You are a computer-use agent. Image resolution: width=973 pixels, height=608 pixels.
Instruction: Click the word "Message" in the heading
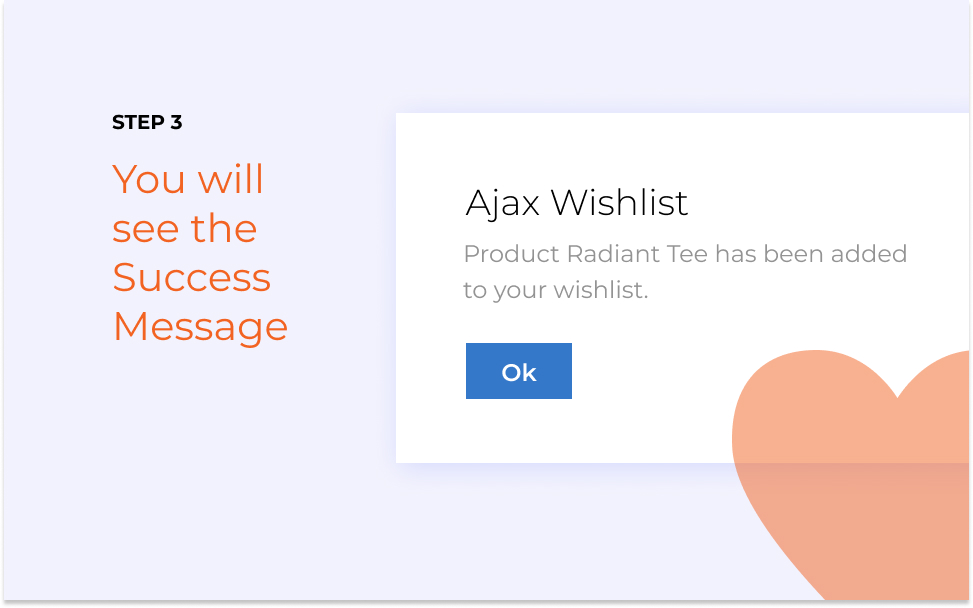(200, 327)
